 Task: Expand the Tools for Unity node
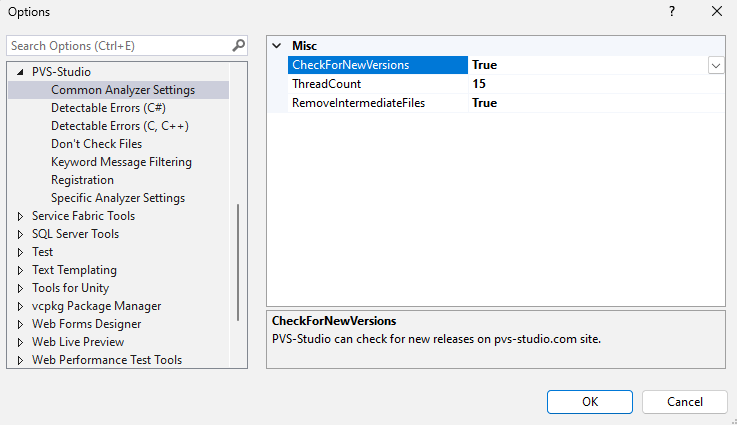click(x=20, y=288)
